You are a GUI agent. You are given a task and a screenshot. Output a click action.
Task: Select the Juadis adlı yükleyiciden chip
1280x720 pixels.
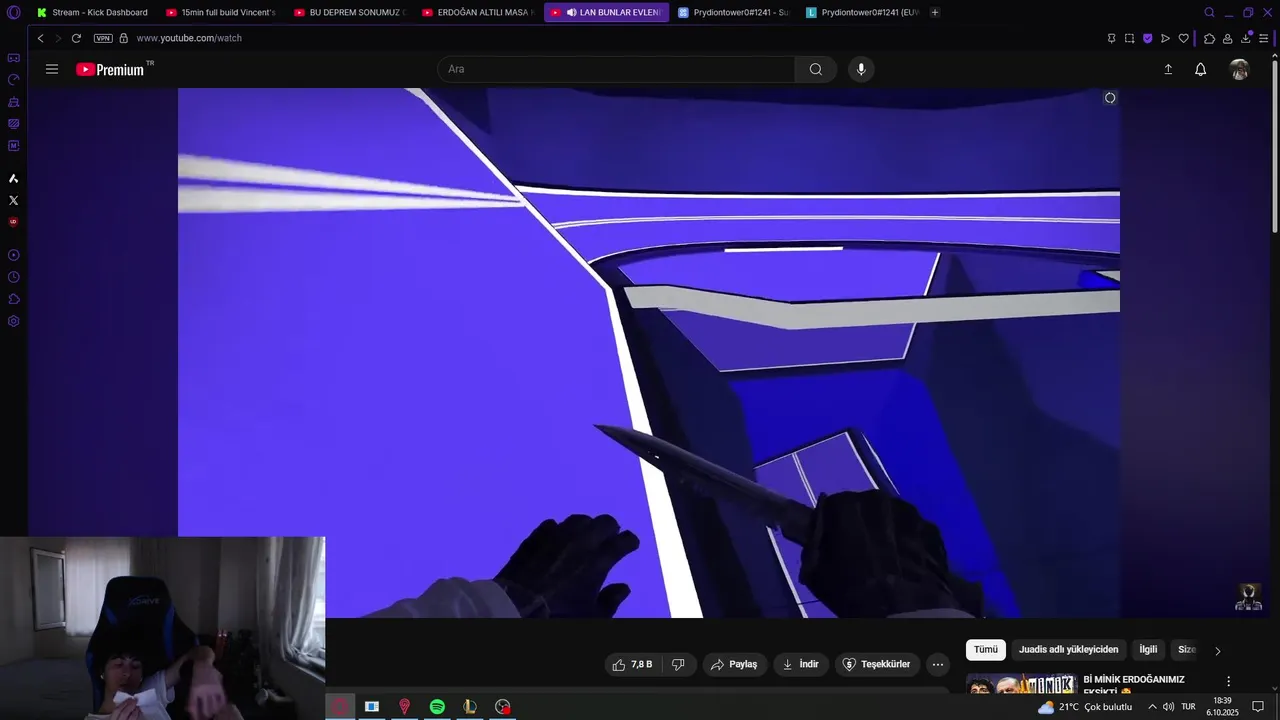click(x=1069, y=650)
